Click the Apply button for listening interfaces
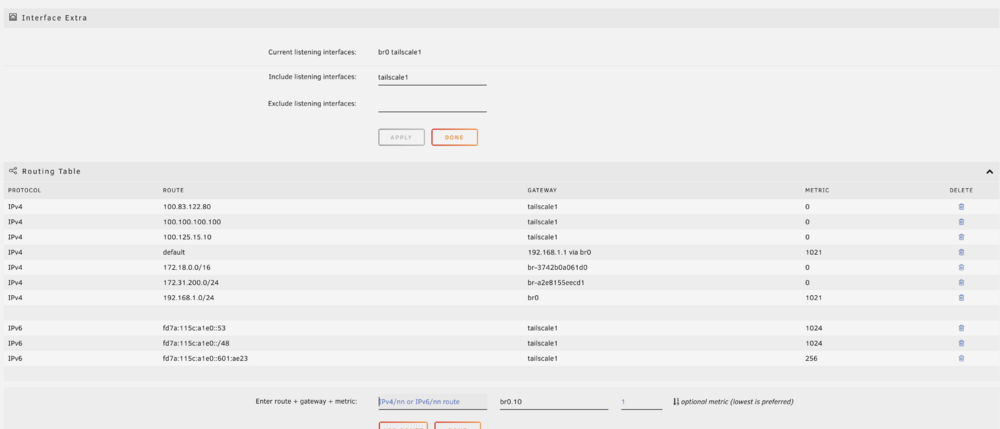1000x429 pixels. 401,137
